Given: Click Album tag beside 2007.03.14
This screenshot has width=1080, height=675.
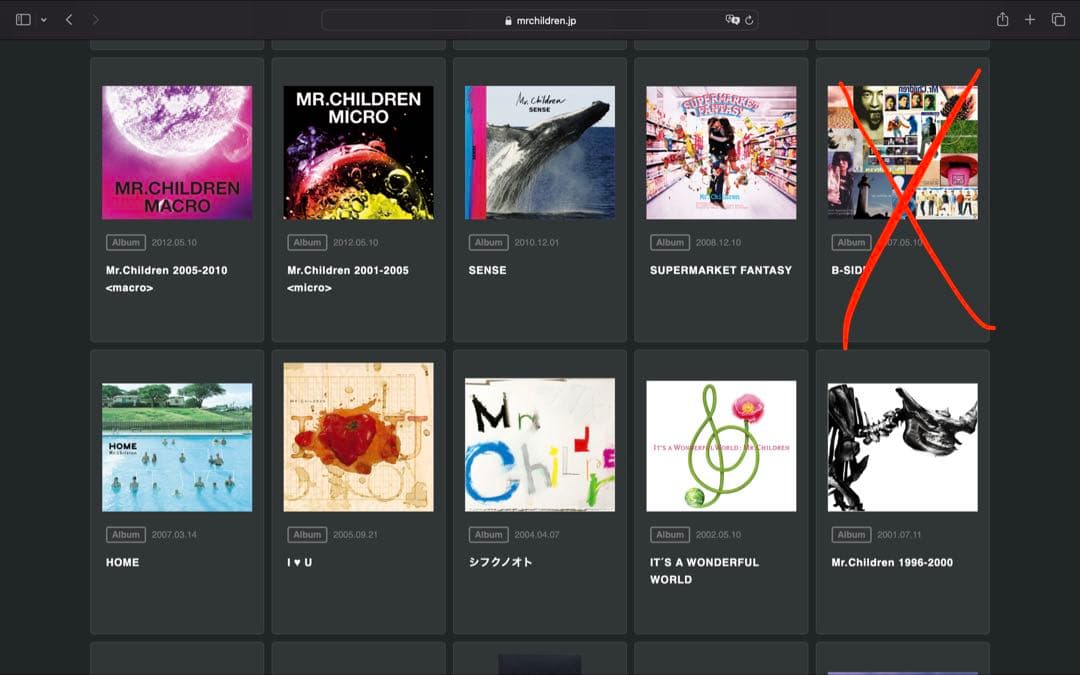Looking at the screenshot, I should point(126,534).
